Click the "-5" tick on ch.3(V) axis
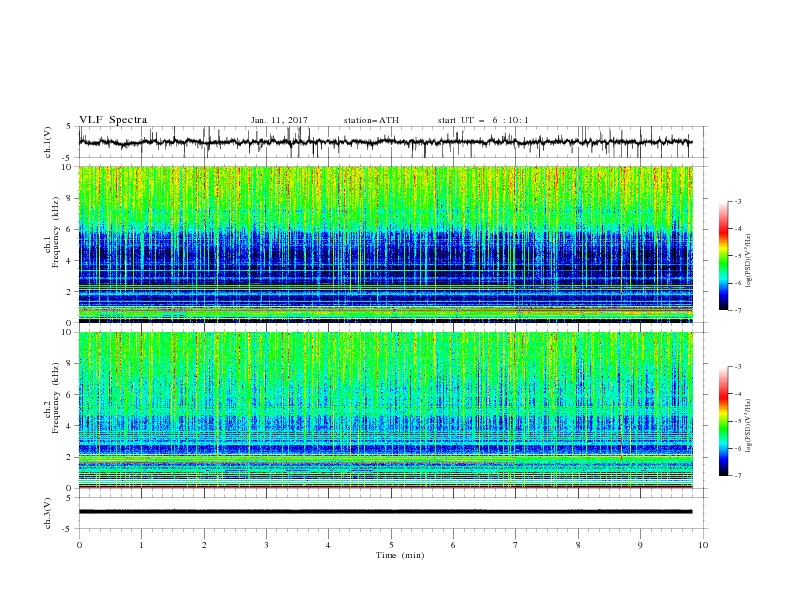Viewport: 792px width, 612px height. [x=68, y=529]
